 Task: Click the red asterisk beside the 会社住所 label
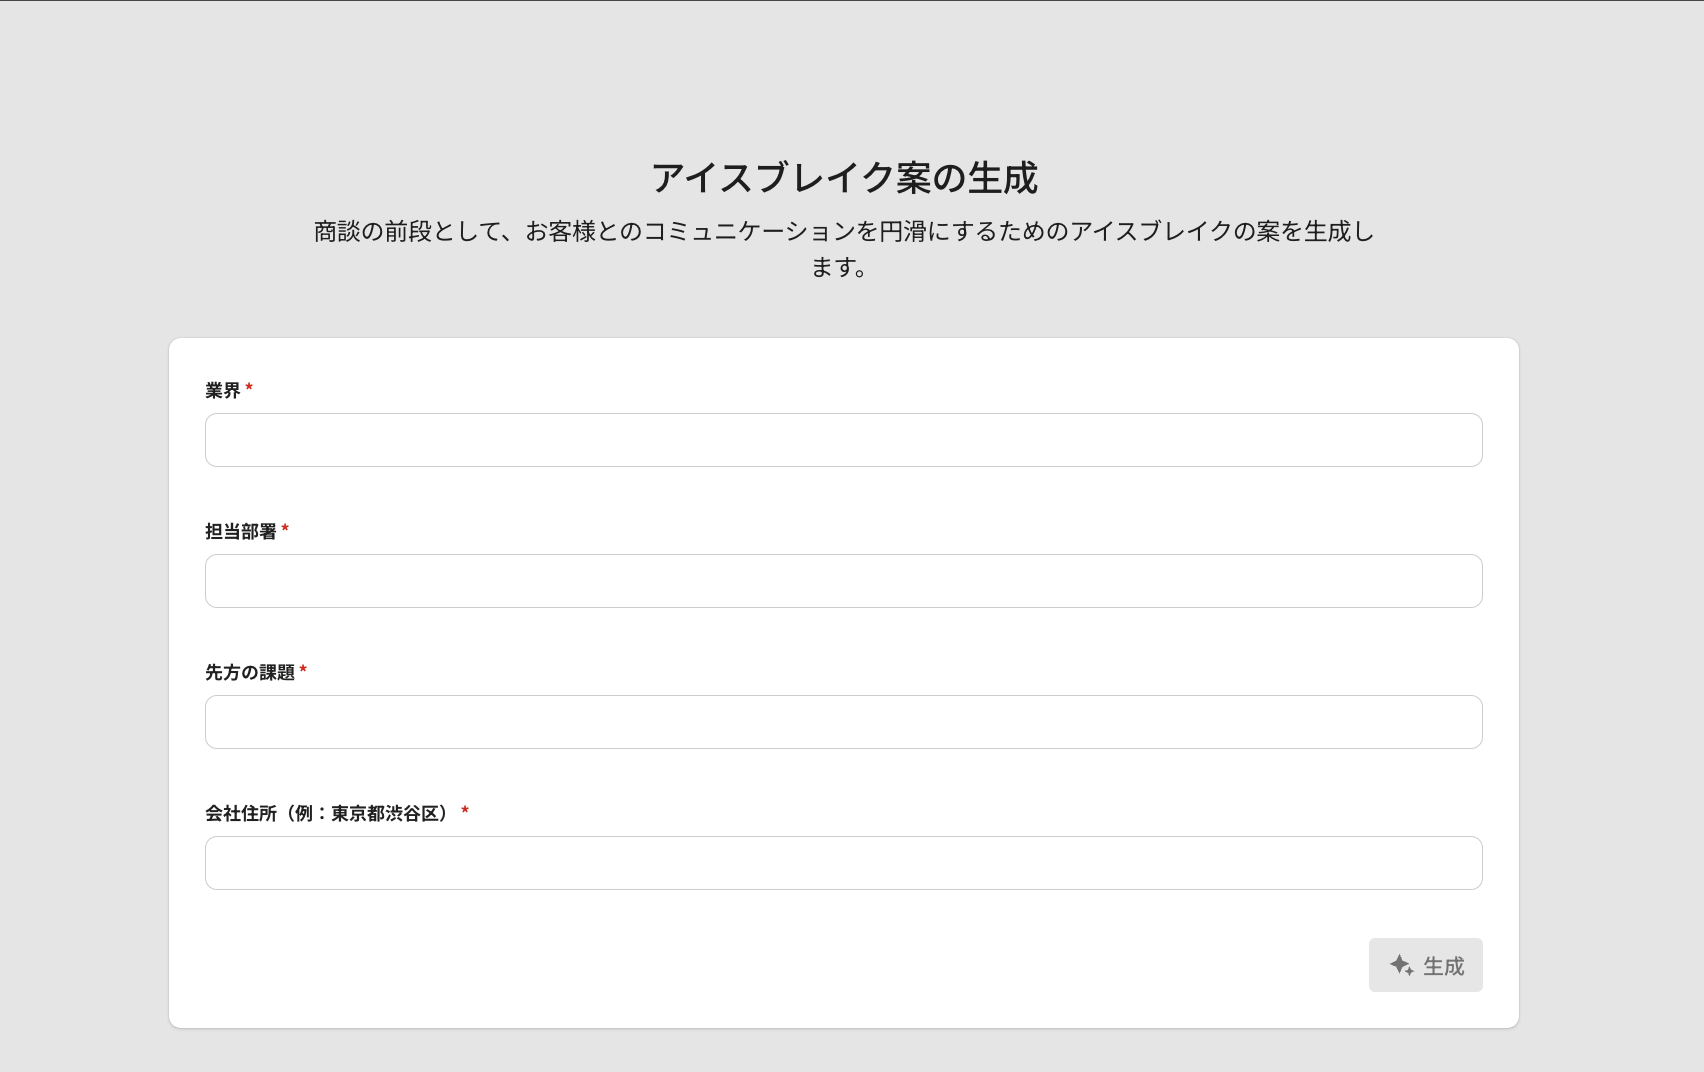pos(465,811)
